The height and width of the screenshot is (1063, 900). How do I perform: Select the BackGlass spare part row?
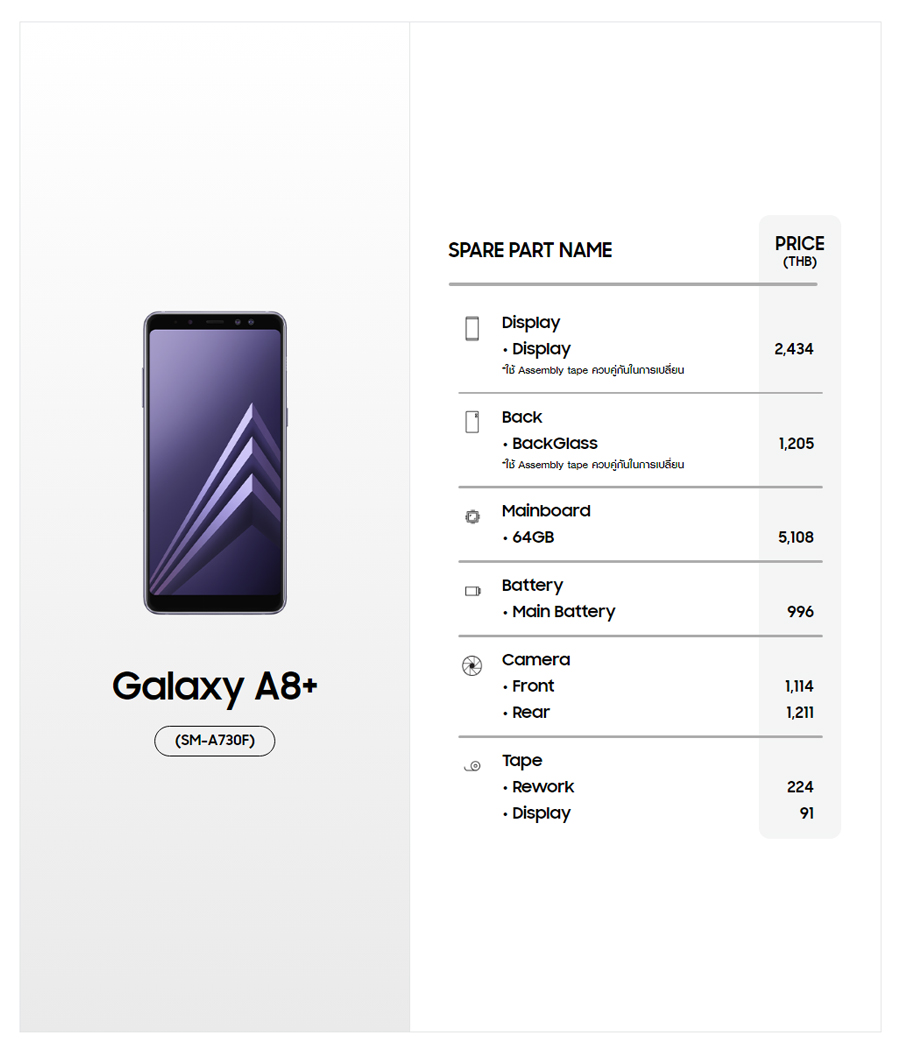(x=554, y=444)
